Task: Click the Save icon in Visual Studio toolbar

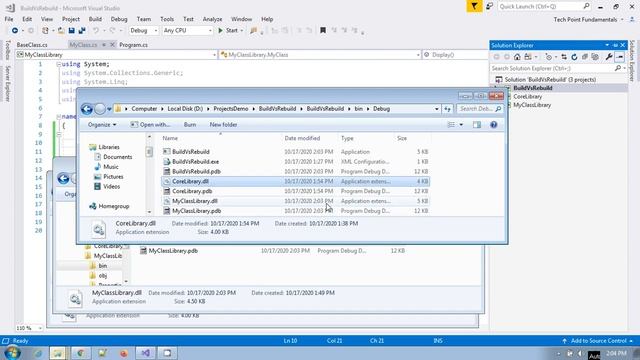Action: coord(72,31)
